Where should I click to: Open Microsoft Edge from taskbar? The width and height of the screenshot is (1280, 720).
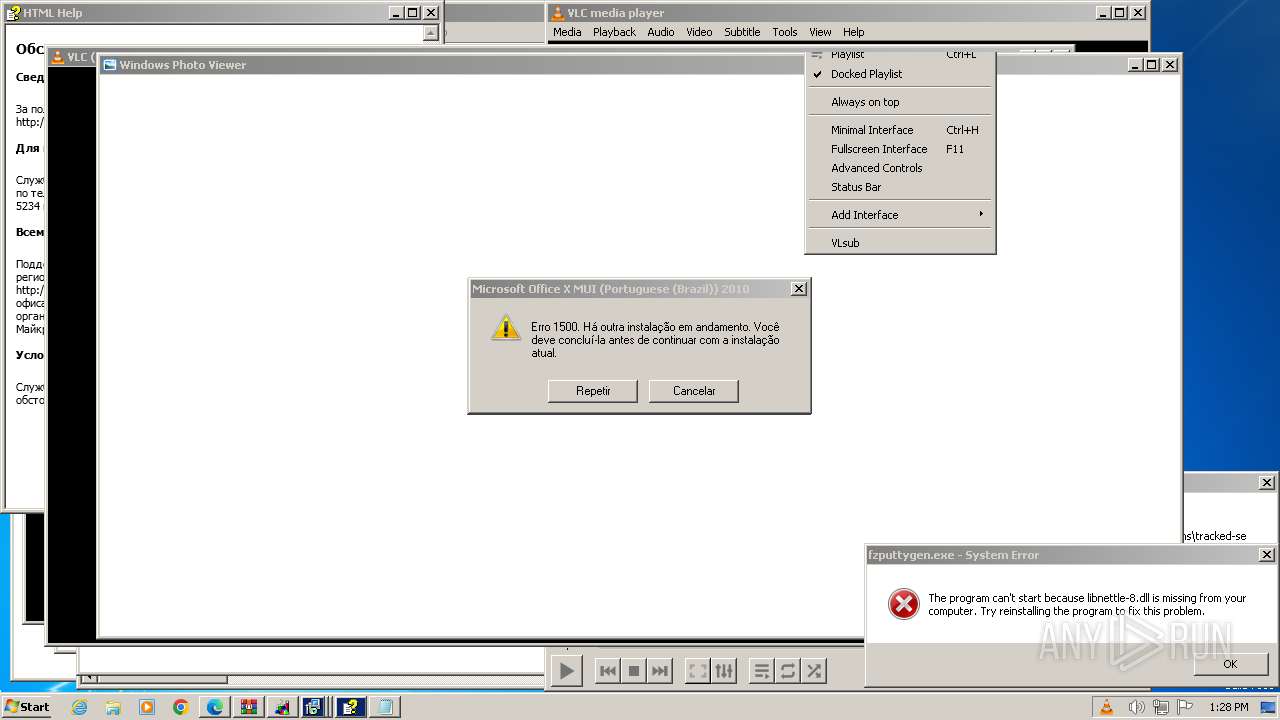[x=215, y=707]
